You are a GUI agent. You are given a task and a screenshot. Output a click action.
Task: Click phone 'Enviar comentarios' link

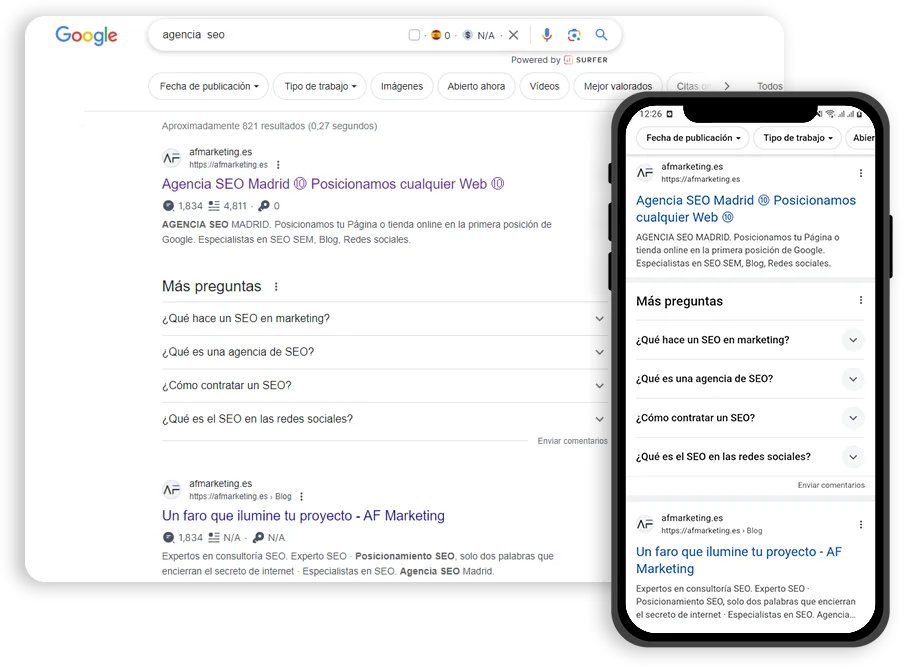(x=831, y=485)
